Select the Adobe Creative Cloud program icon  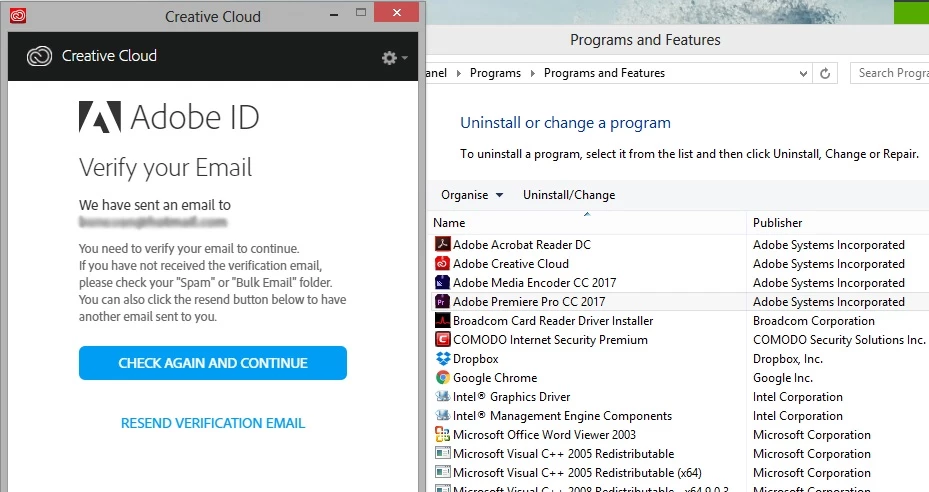[443, 263]
